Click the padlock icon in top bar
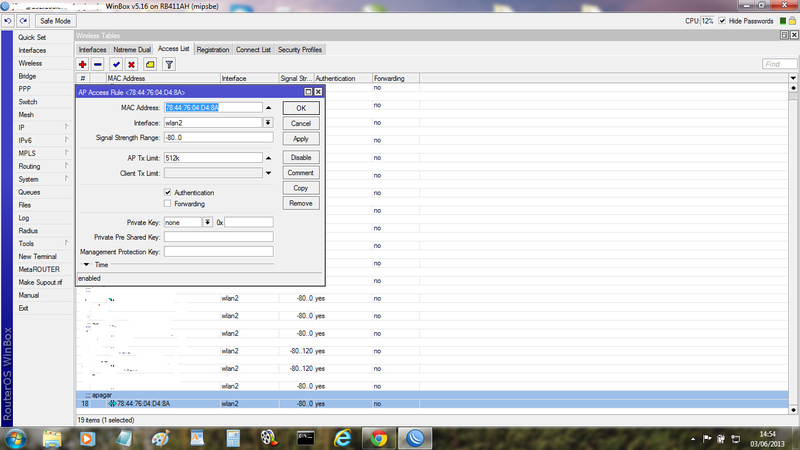This screenshot has height=450, width=800. coord(792,21)
